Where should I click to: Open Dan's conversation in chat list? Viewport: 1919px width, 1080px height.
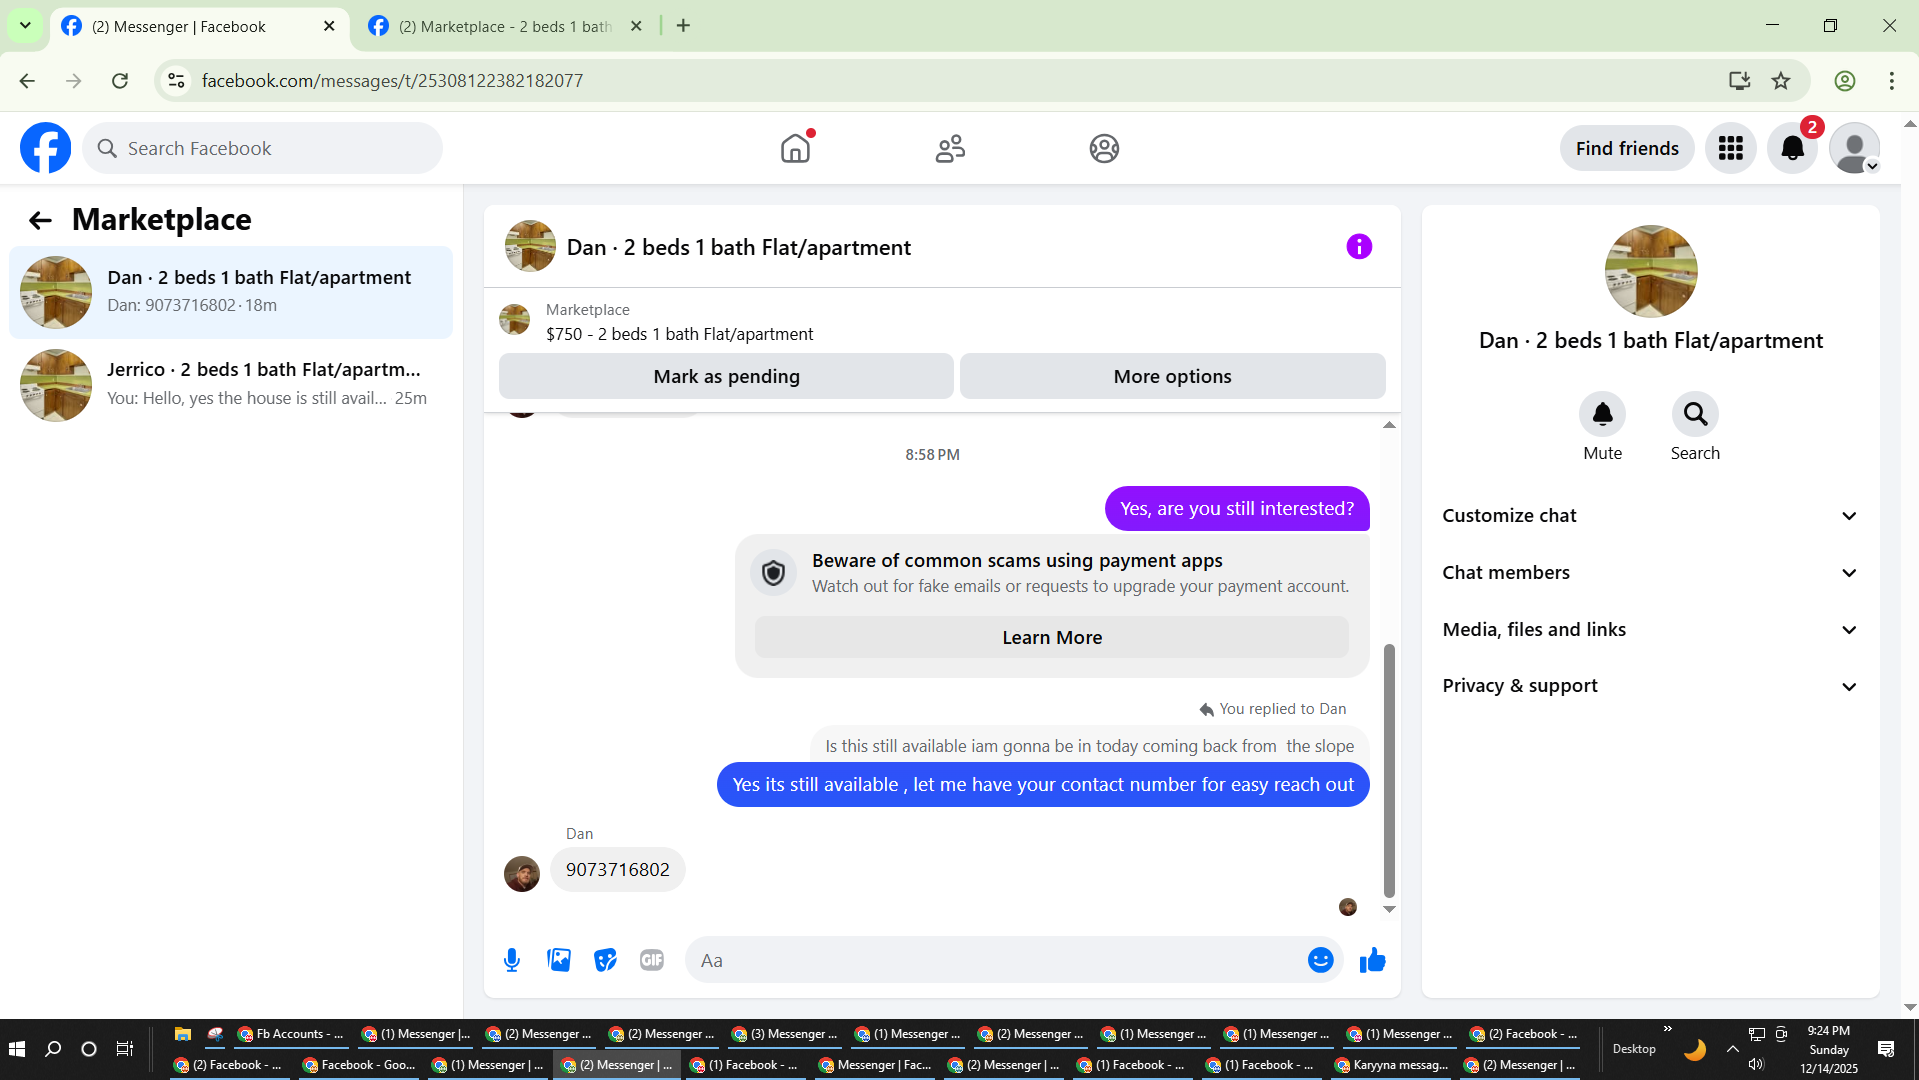tap(231, 292)
